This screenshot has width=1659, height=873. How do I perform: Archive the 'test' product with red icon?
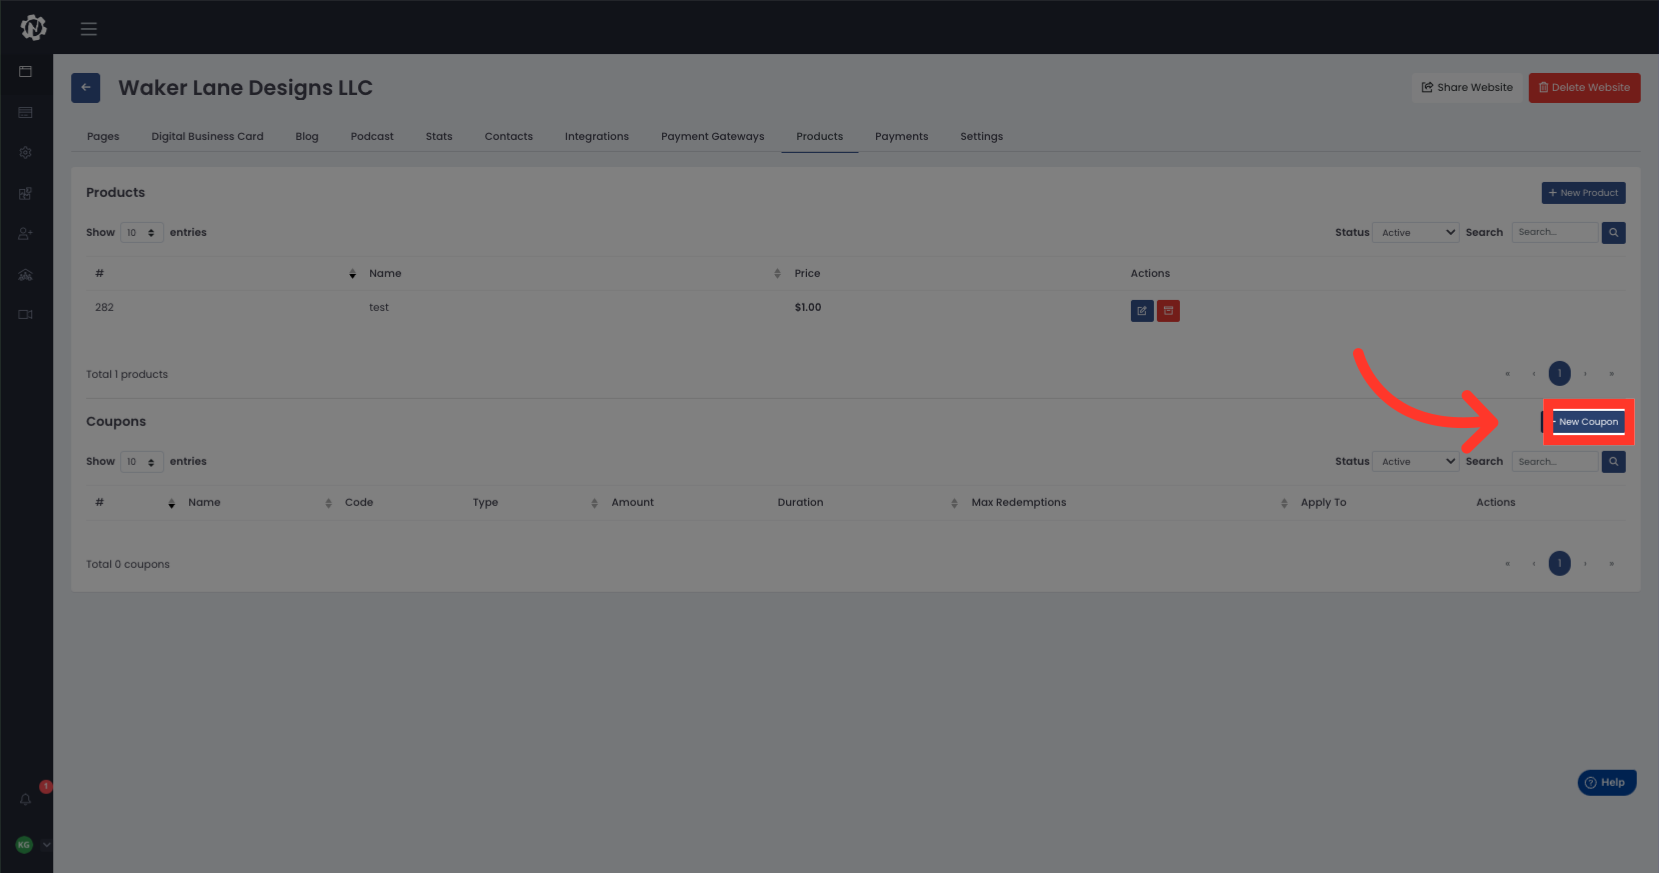click(x=1168, y=311)
